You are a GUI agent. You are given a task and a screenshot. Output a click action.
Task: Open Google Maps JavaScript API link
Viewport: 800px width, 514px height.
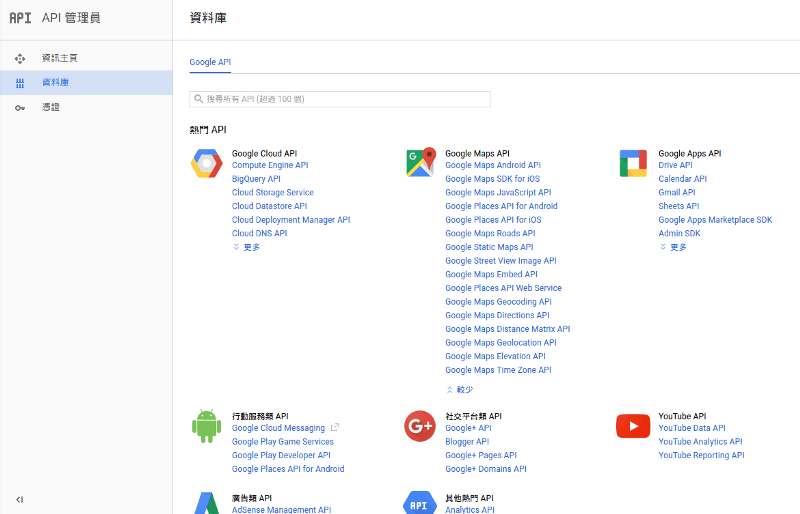(x=498, y=192)
